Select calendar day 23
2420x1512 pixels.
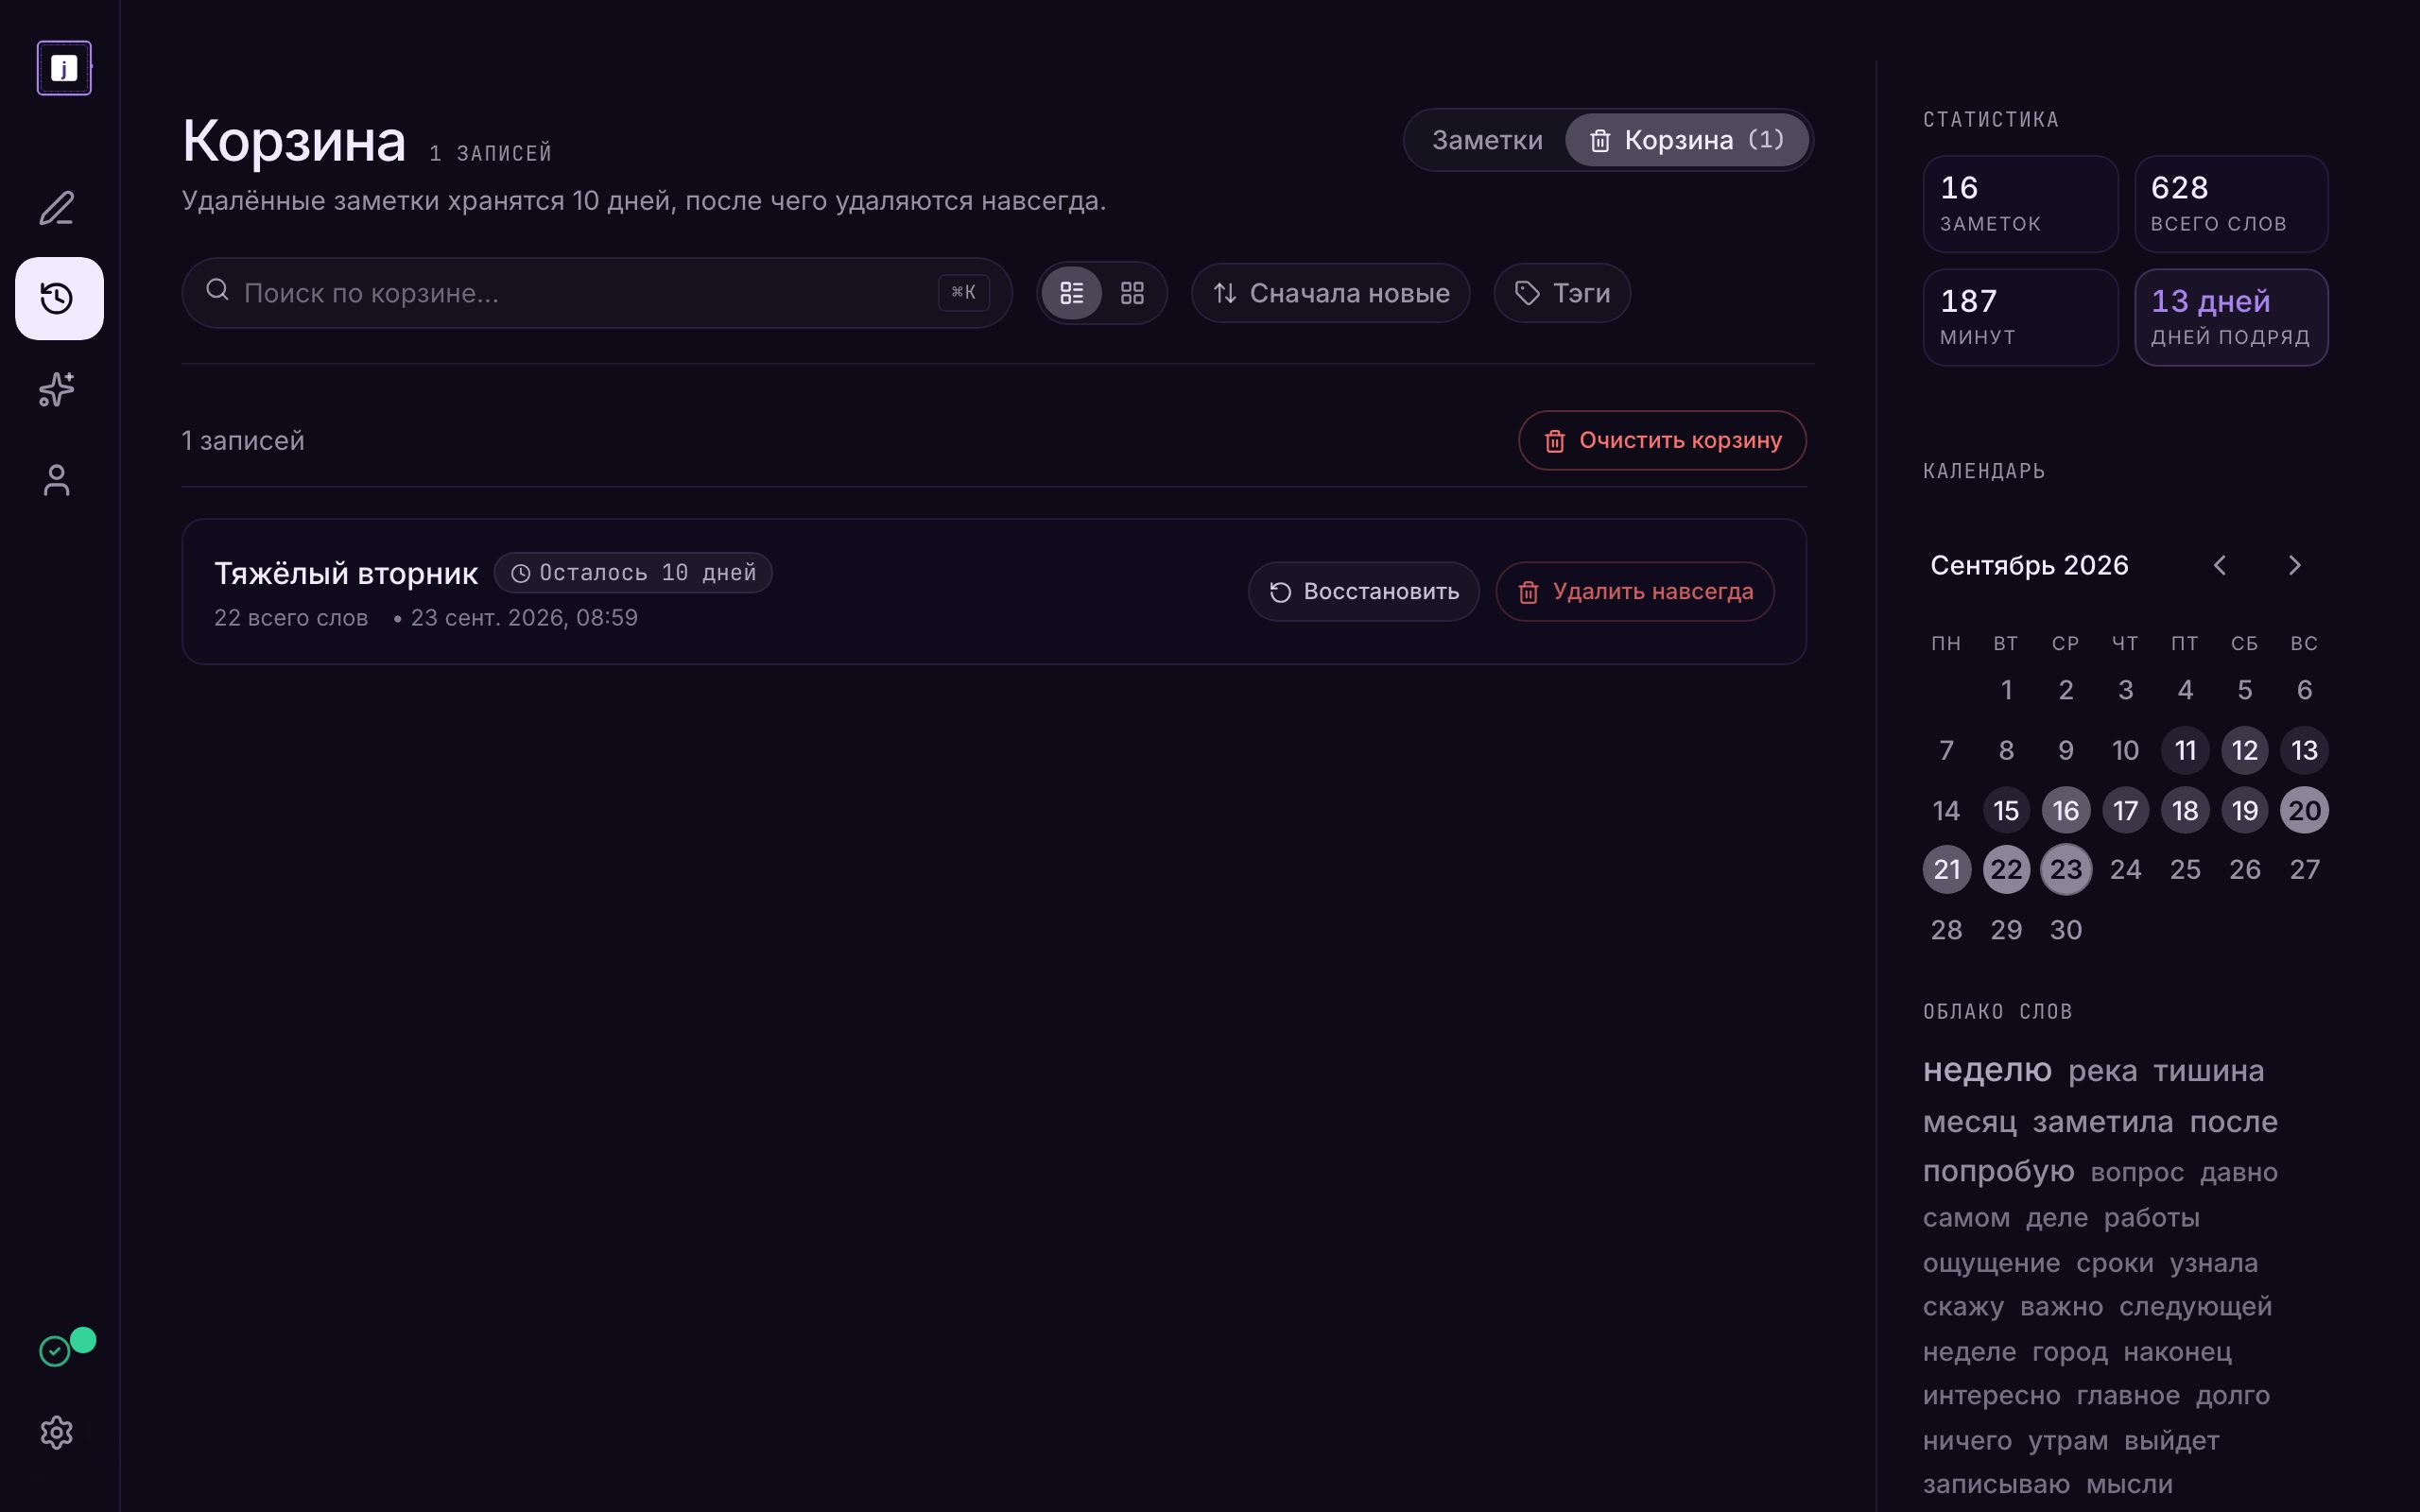[2066, 869]
